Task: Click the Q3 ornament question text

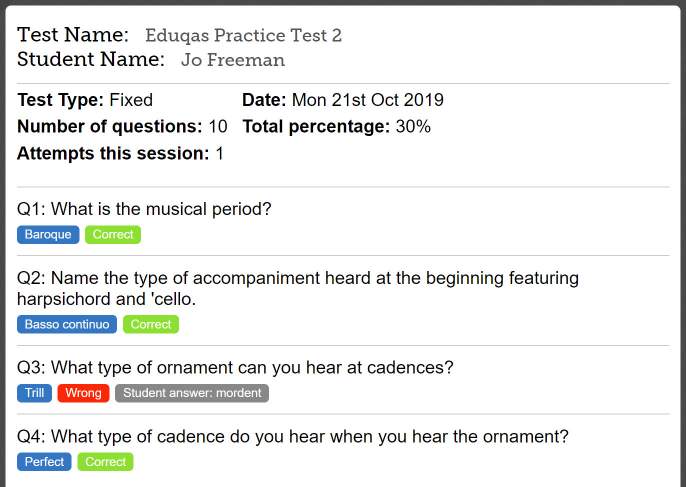Action: [235, 368]
